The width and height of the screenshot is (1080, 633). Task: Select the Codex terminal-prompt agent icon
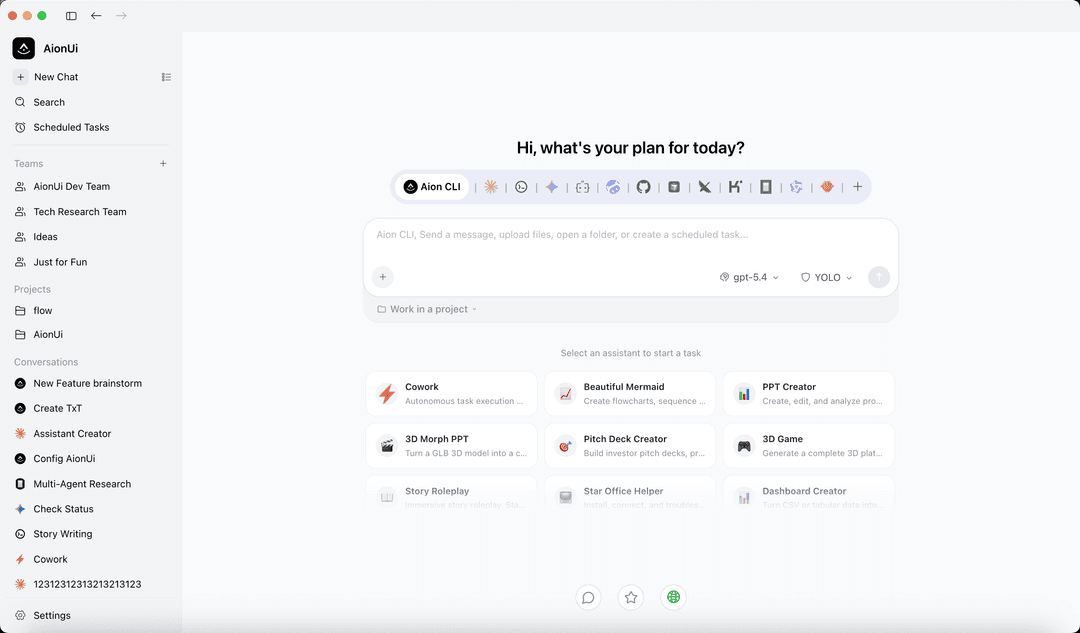[x=521, y=187]
